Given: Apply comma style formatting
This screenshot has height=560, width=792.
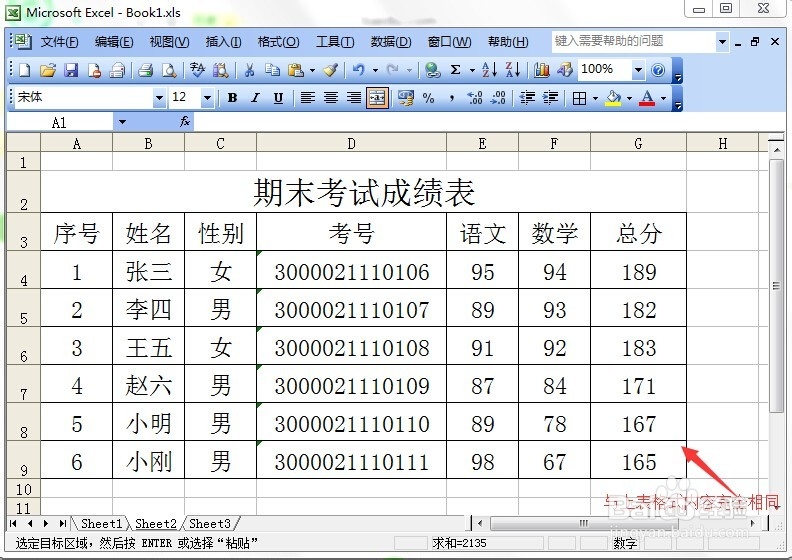Looking at the screenshot, I should (x=452, y=98).
